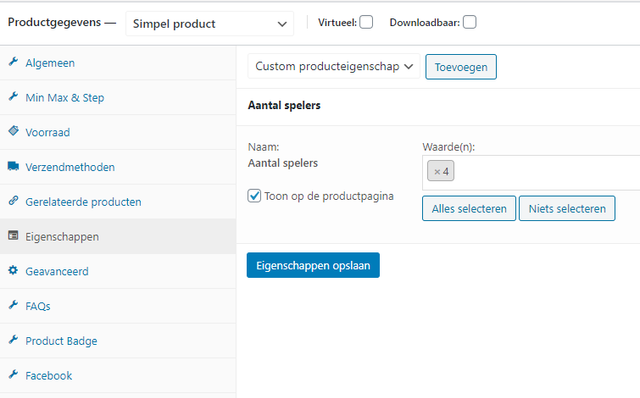Open the Geavanceerd tab

point(118,271)
